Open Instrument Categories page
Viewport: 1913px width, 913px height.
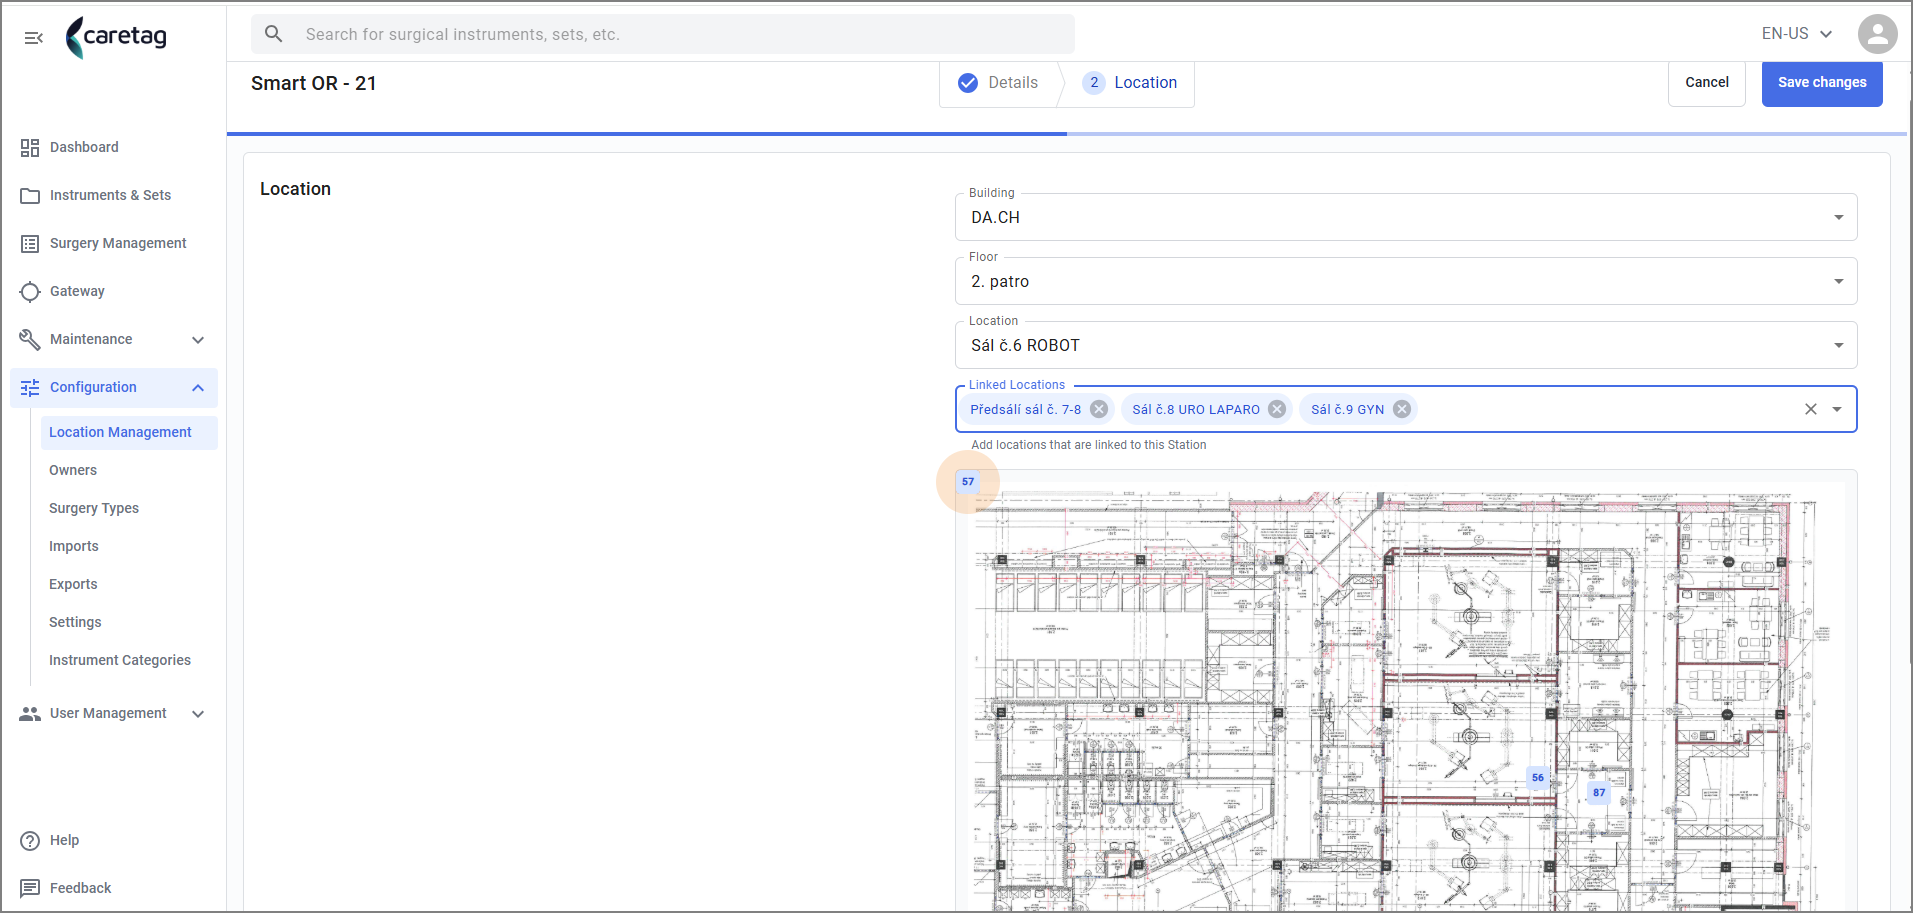[x=120, y=661]
